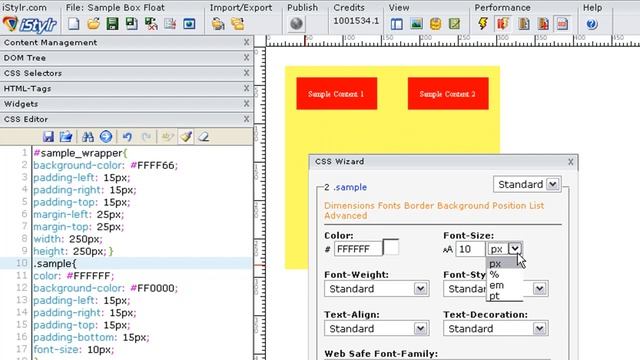Open a file with yellow folder icon
Viewport: 640px width, 360px height.
tap(93, 24)
